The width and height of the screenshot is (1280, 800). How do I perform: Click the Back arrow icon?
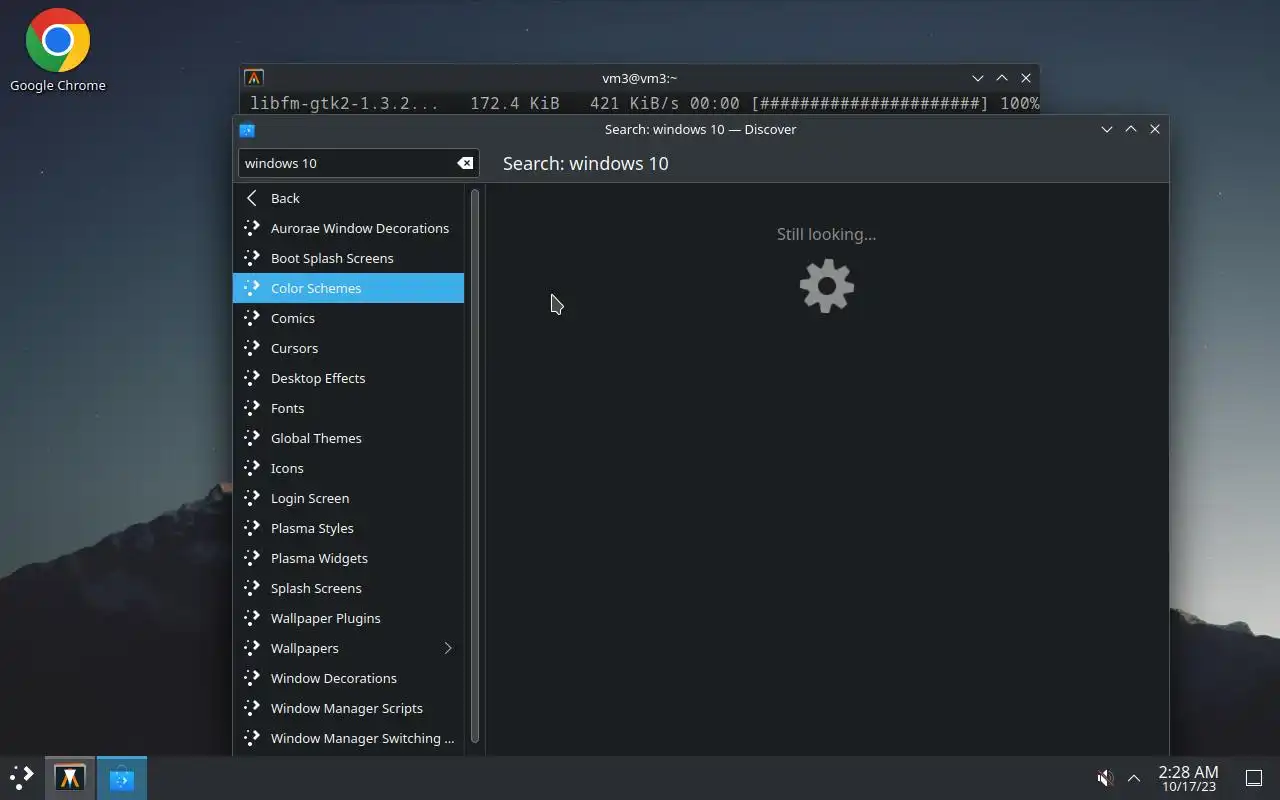tap(252, 198)
